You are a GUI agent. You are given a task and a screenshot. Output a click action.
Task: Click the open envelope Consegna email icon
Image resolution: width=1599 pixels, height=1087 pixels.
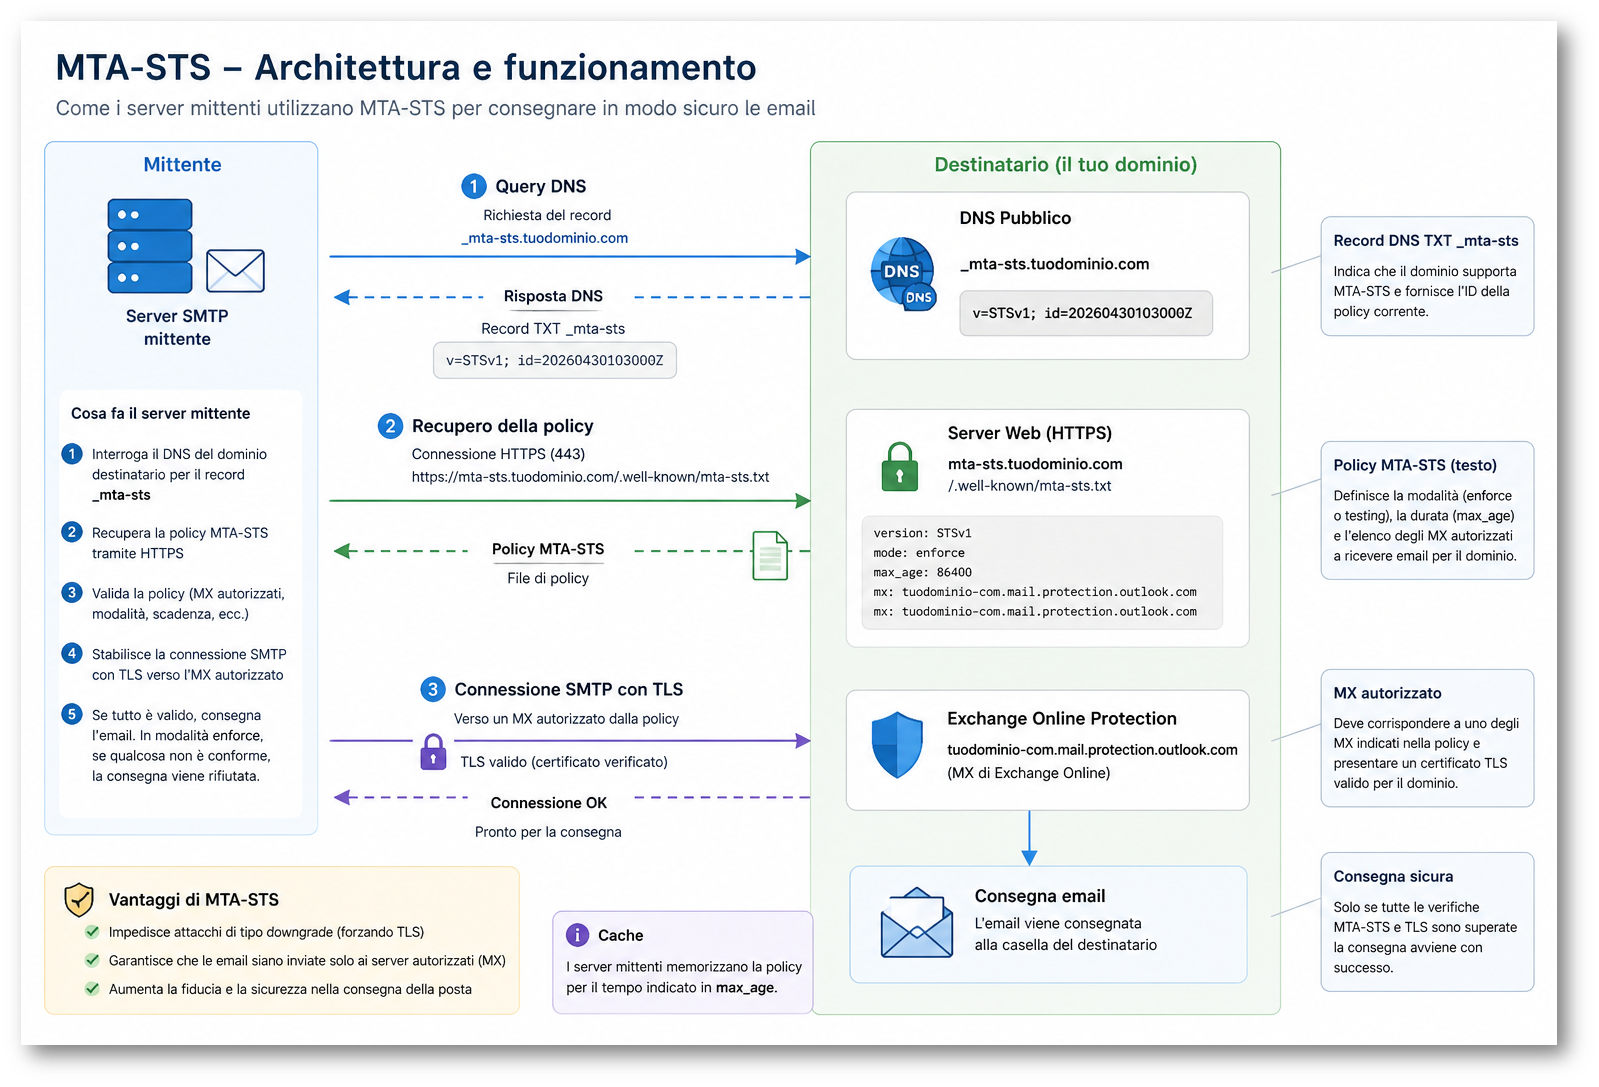(x=916, y=923)
